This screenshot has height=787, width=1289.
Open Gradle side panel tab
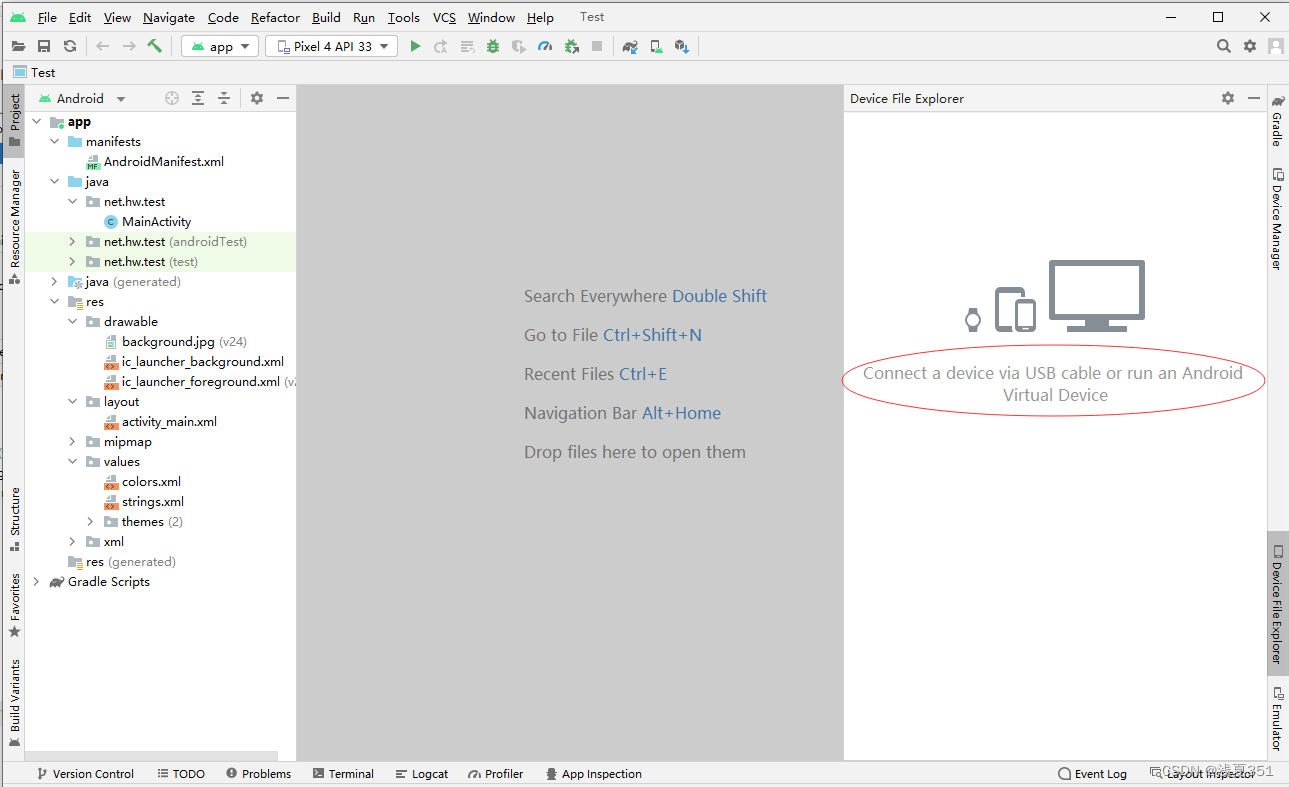point(1277,121)
